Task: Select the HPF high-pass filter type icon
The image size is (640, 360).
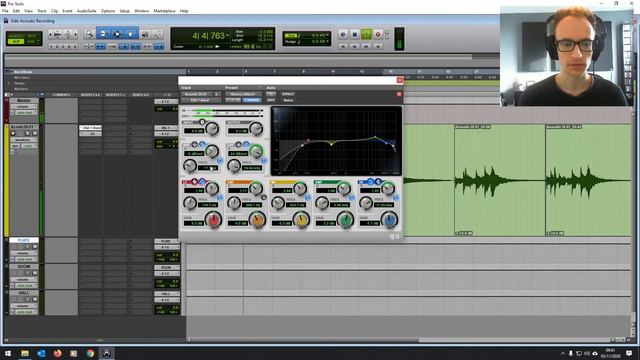Action: (x=202, y=144)
